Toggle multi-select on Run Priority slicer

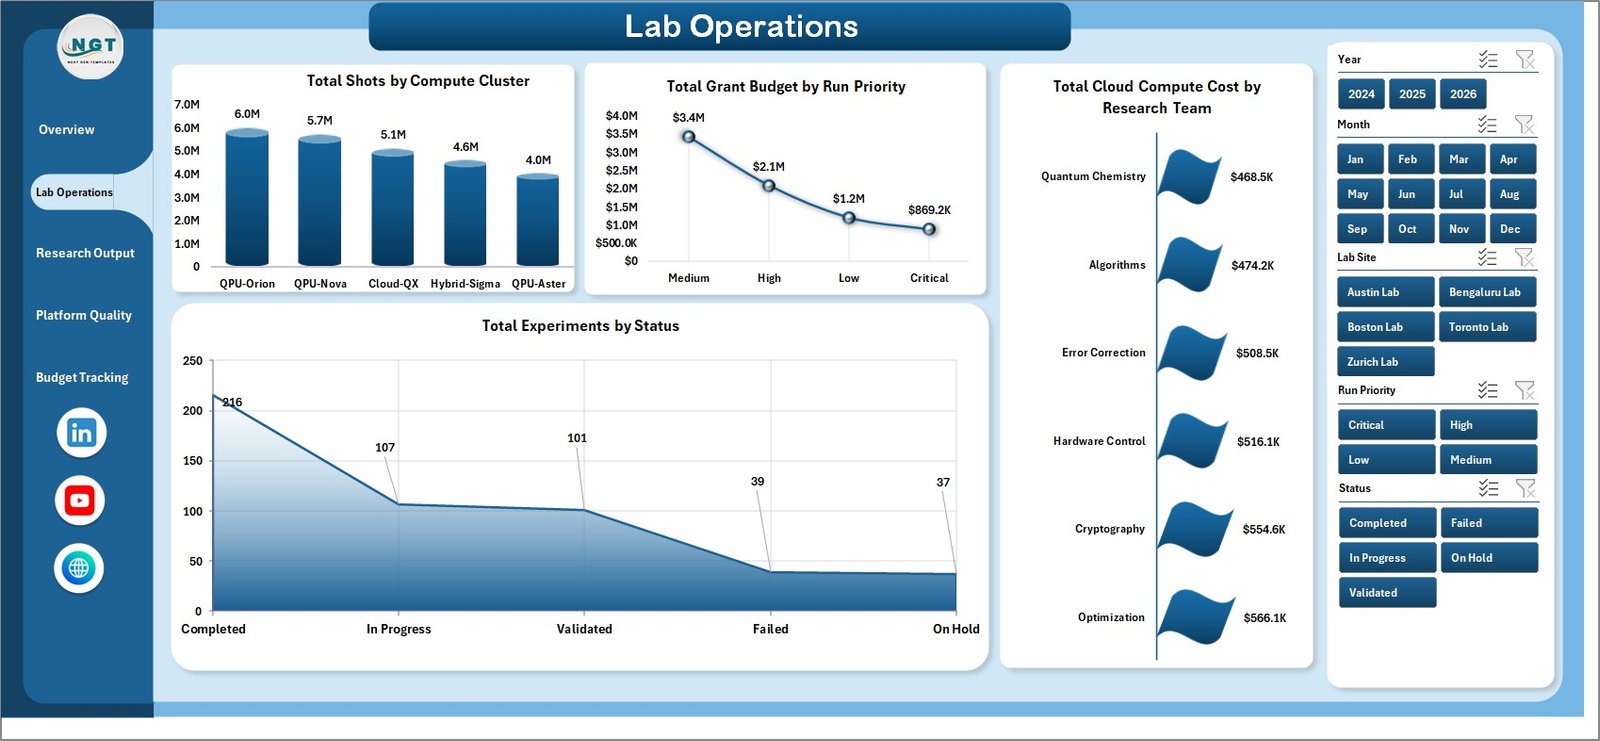click(x=1488, y=391)
